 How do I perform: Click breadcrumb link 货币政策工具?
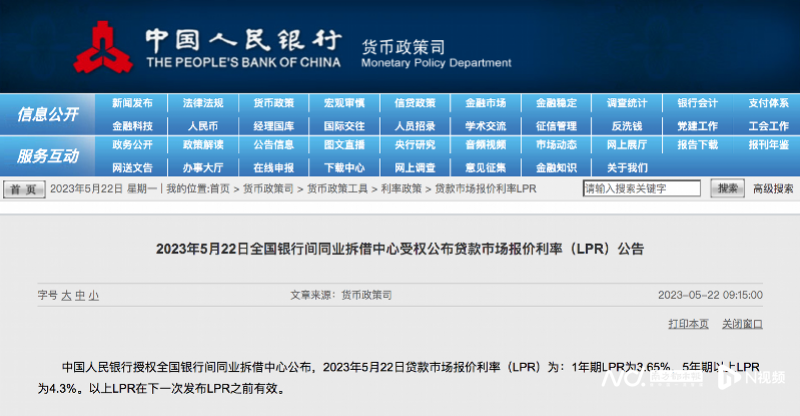click(337, 189)
